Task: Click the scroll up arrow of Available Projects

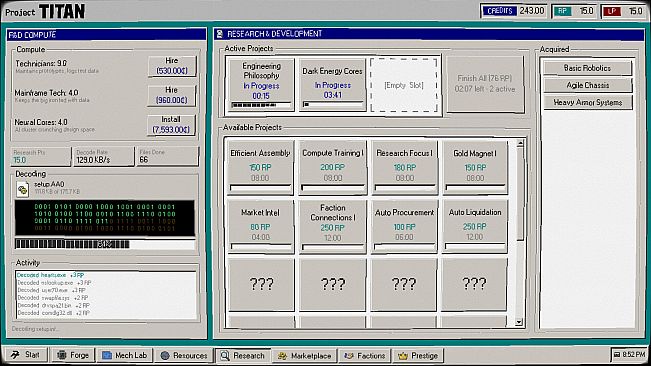Action: pyautogui.click(x=520, y=144)
